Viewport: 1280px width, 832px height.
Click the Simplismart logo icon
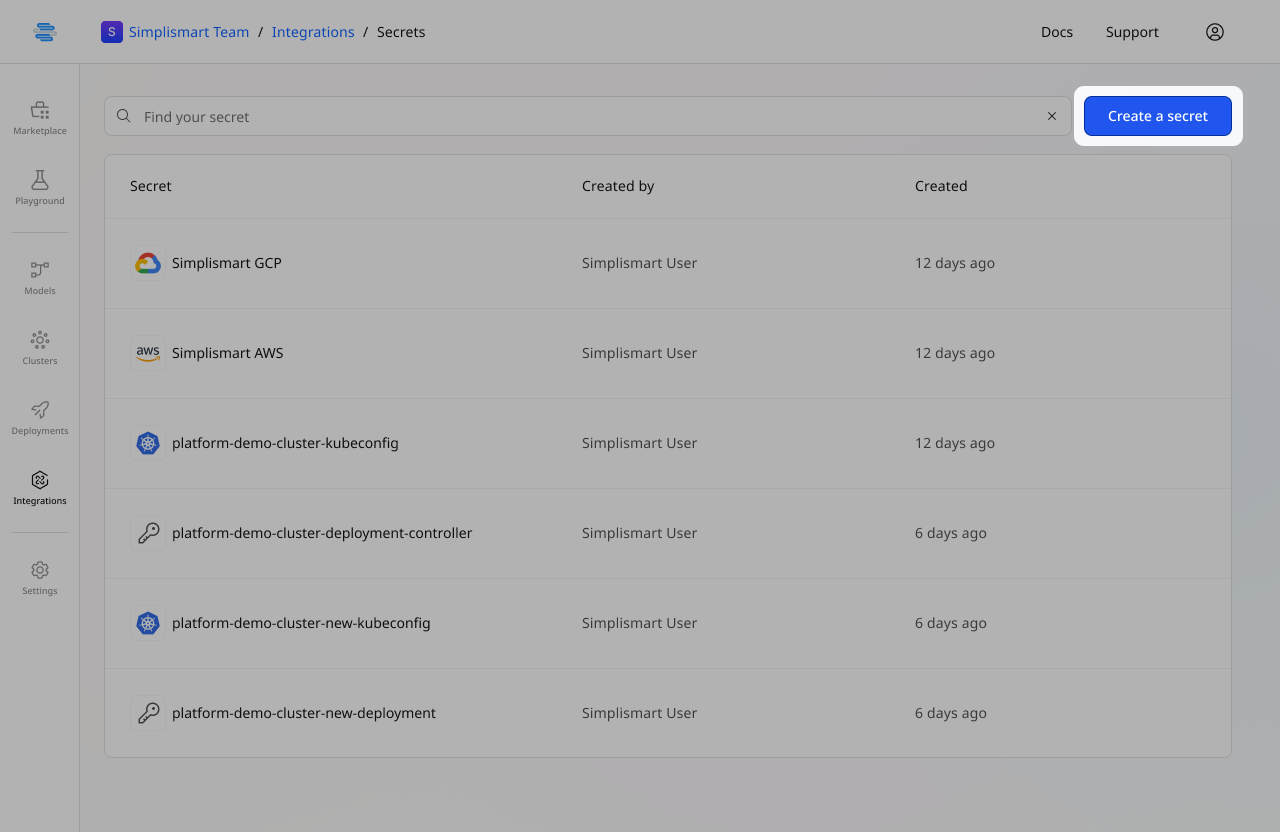45,32
